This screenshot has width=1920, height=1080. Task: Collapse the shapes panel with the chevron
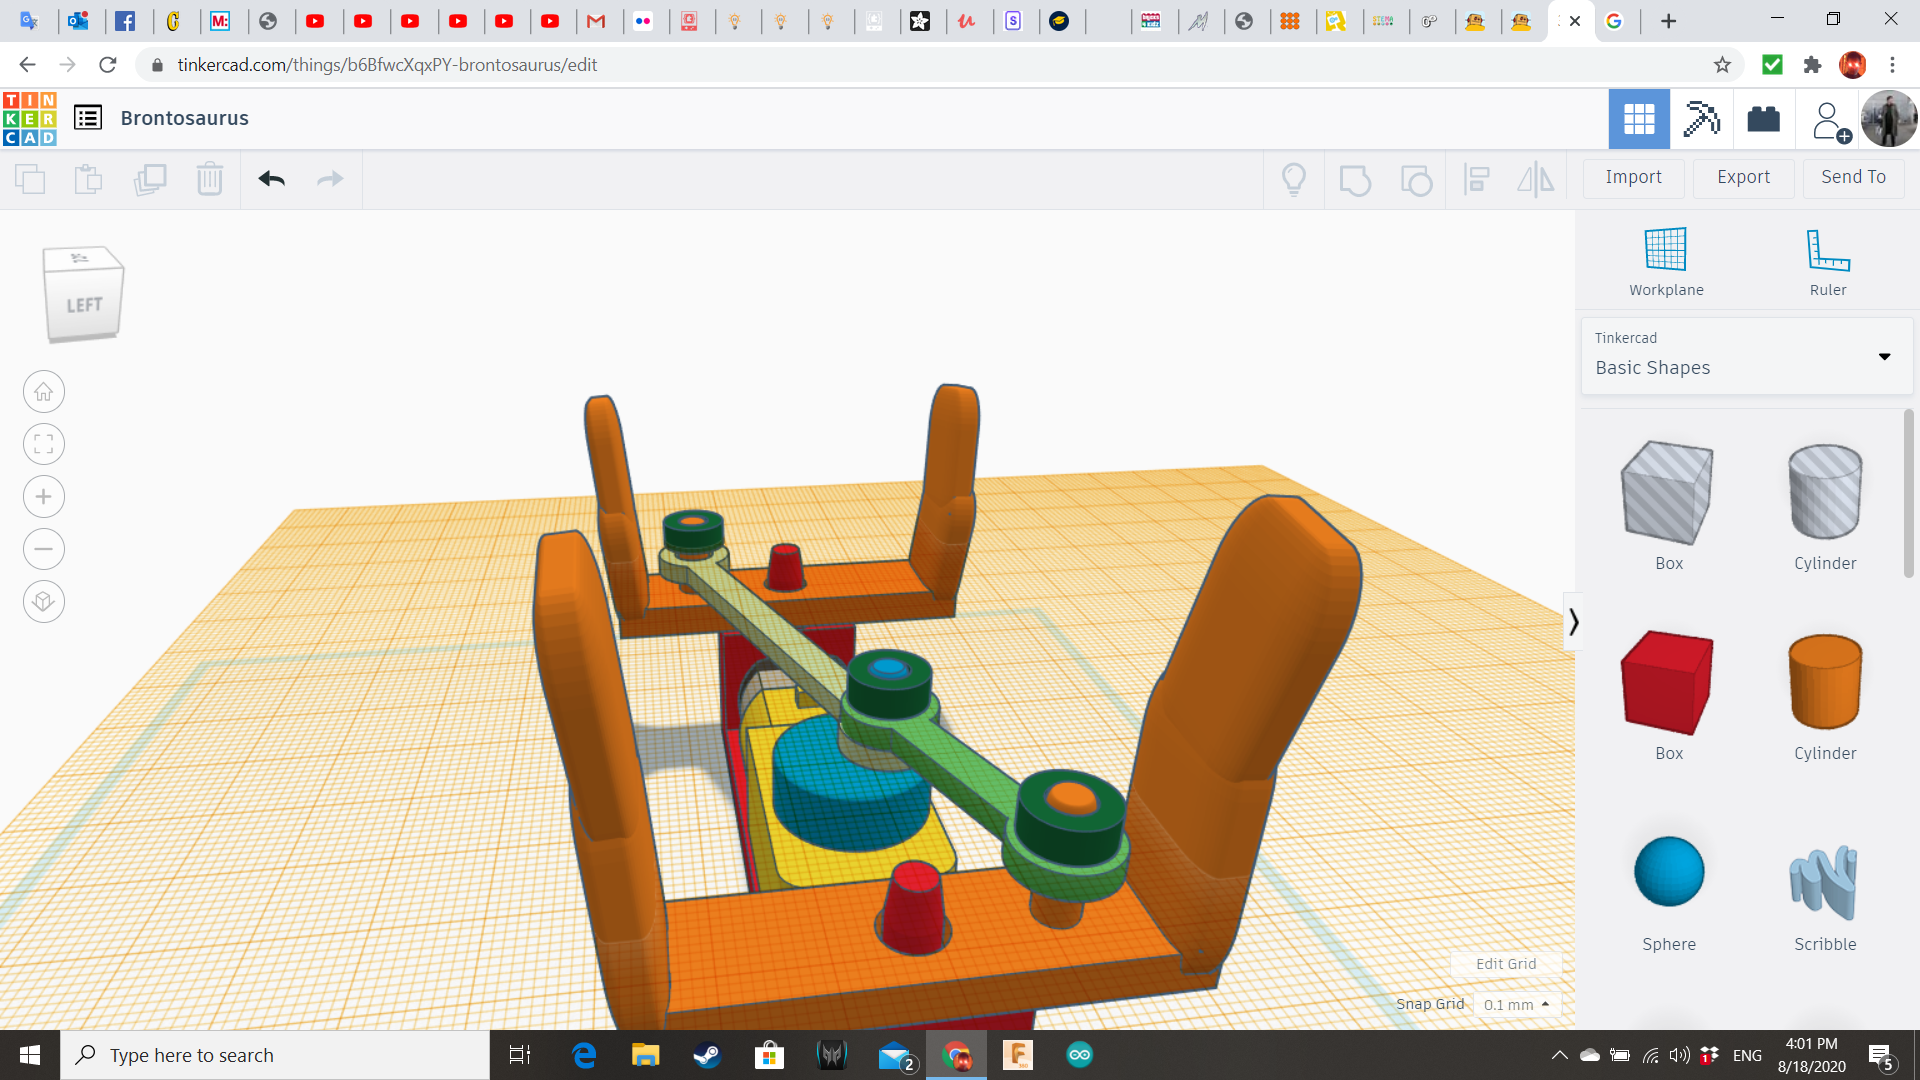click(1573, 622)
